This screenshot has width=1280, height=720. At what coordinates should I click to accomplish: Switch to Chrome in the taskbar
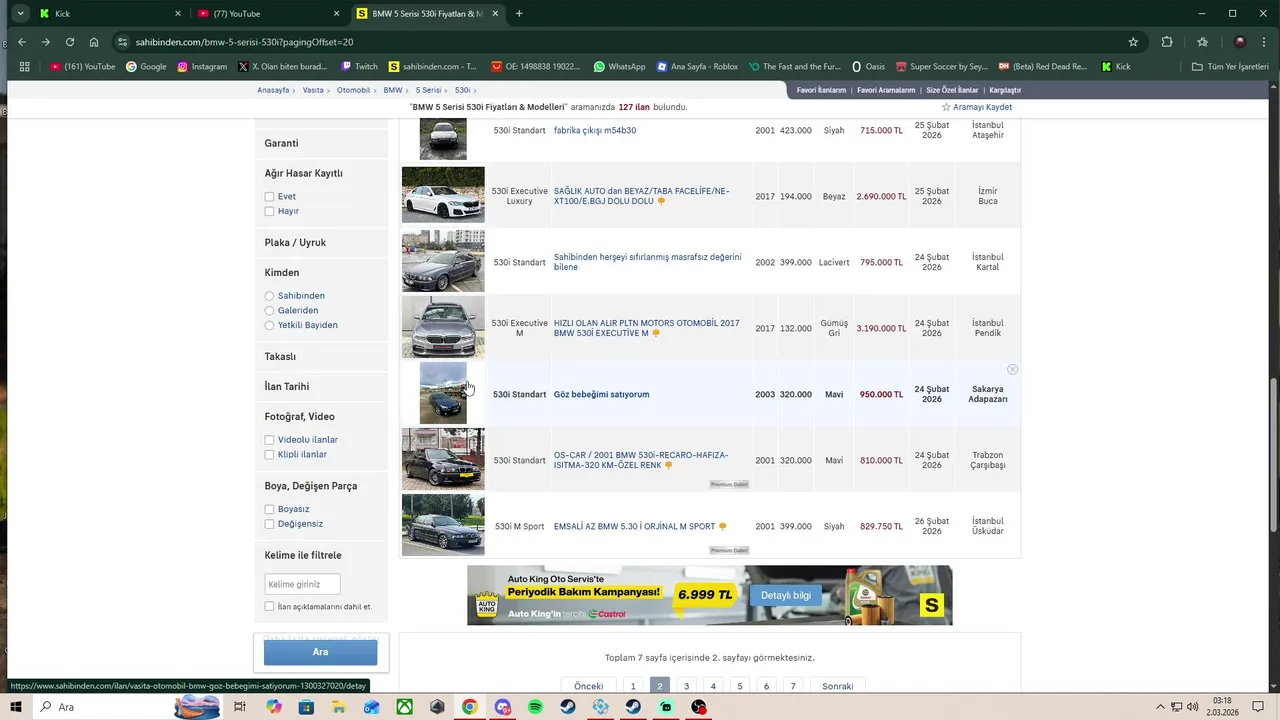coord(469,707)
